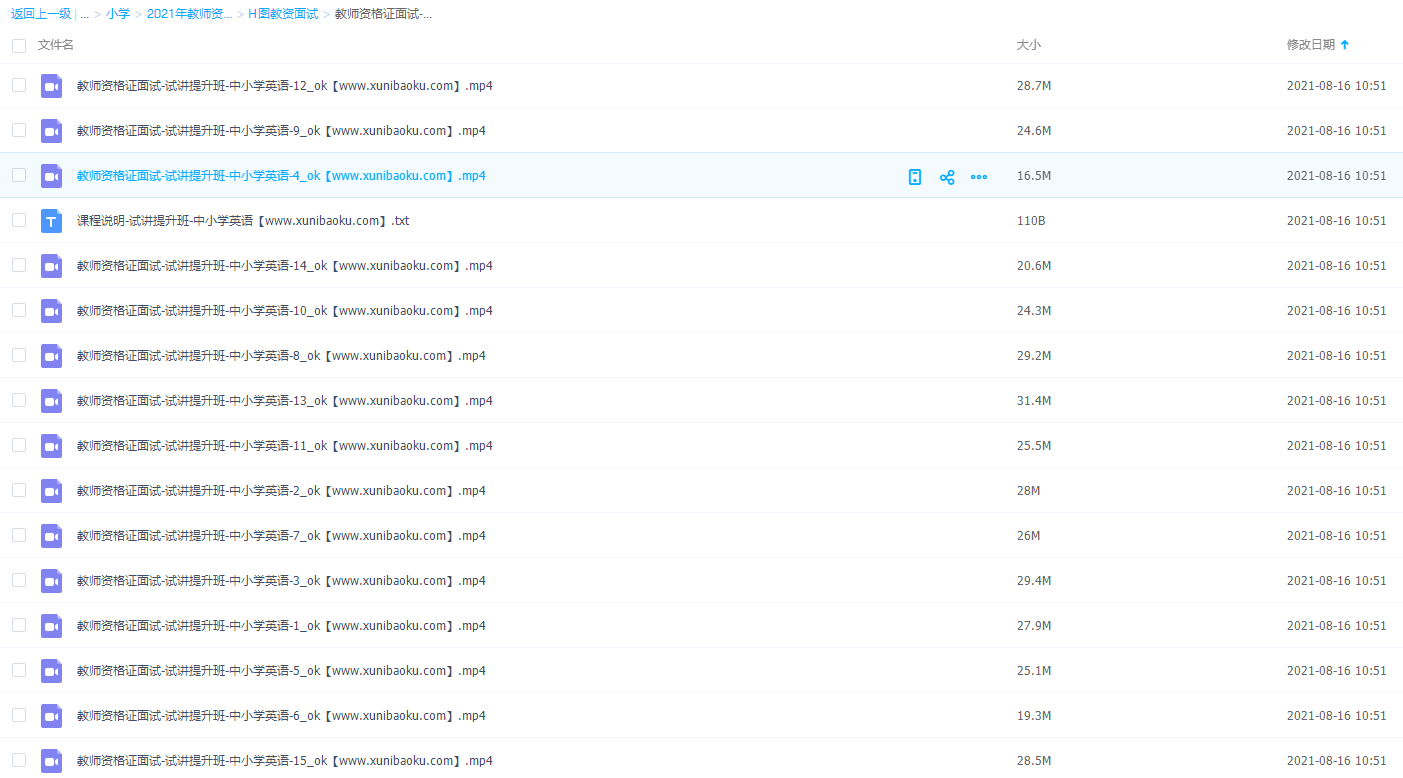Toggle the select-all checkbox beside 文件名

point(19,46)
